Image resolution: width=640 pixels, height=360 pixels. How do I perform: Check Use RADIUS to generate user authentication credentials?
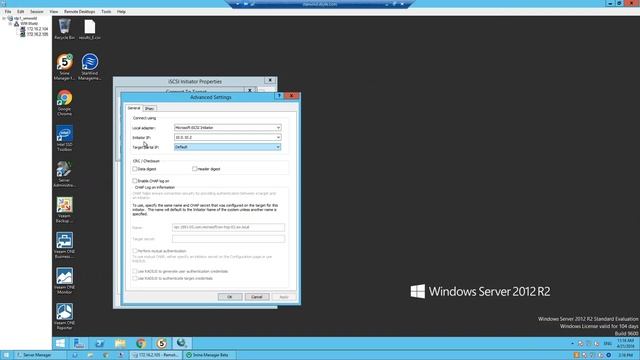[135, 271]
